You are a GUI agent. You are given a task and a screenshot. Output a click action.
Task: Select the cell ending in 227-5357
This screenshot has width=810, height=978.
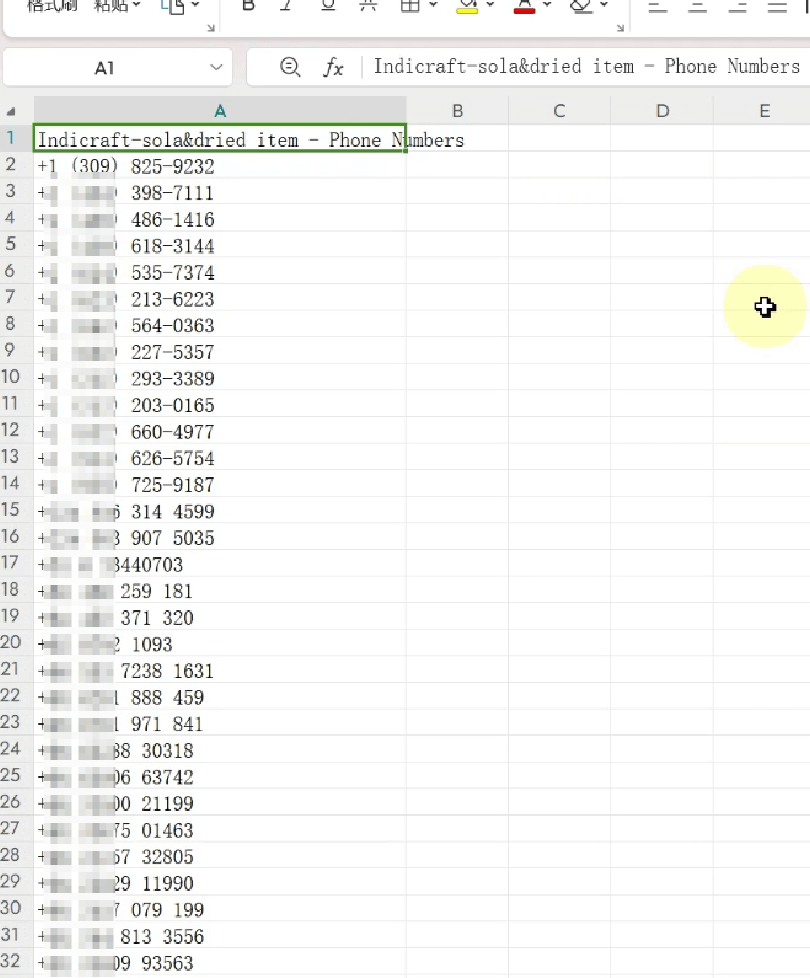click(219, 352)
